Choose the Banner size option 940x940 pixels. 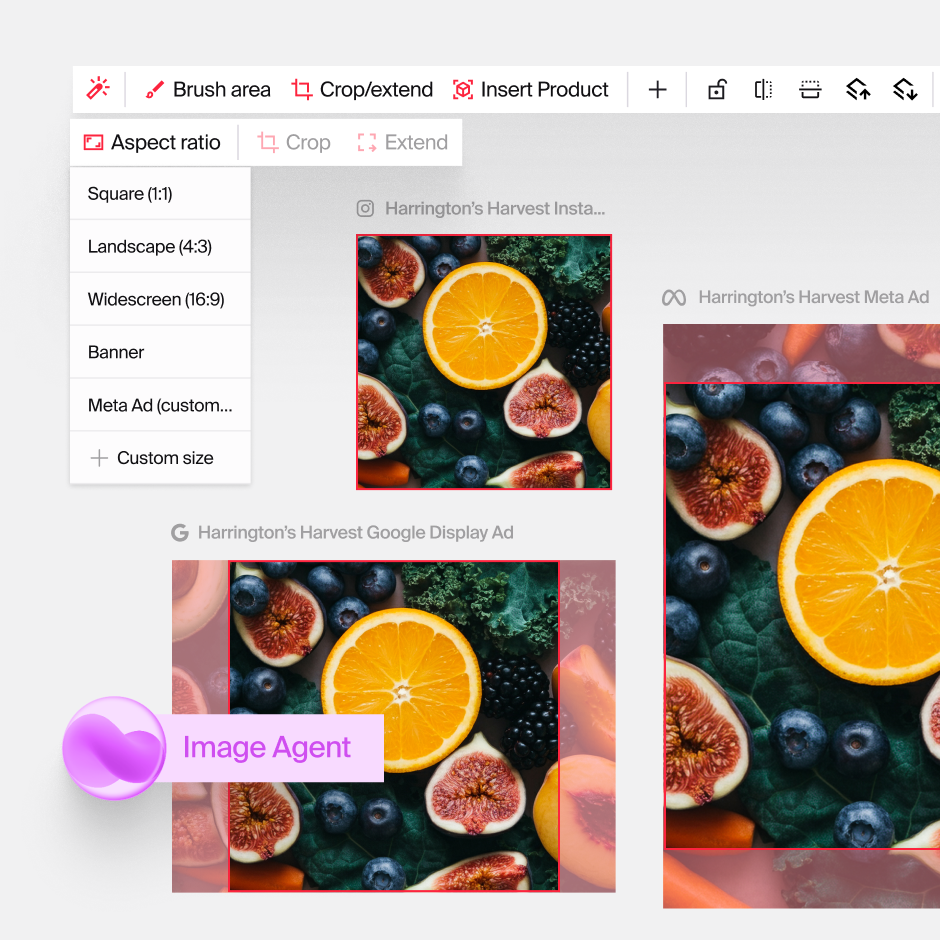[160, 352]
